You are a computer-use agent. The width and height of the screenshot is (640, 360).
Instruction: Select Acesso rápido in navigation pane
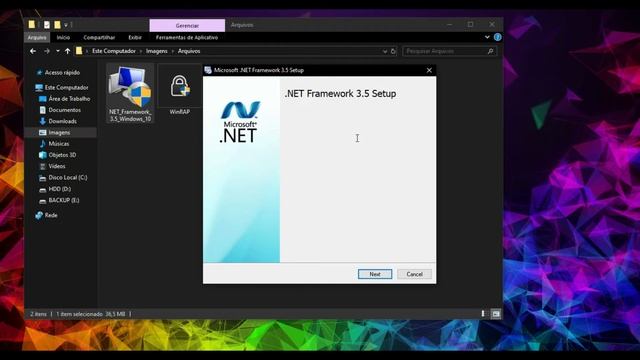62,73
